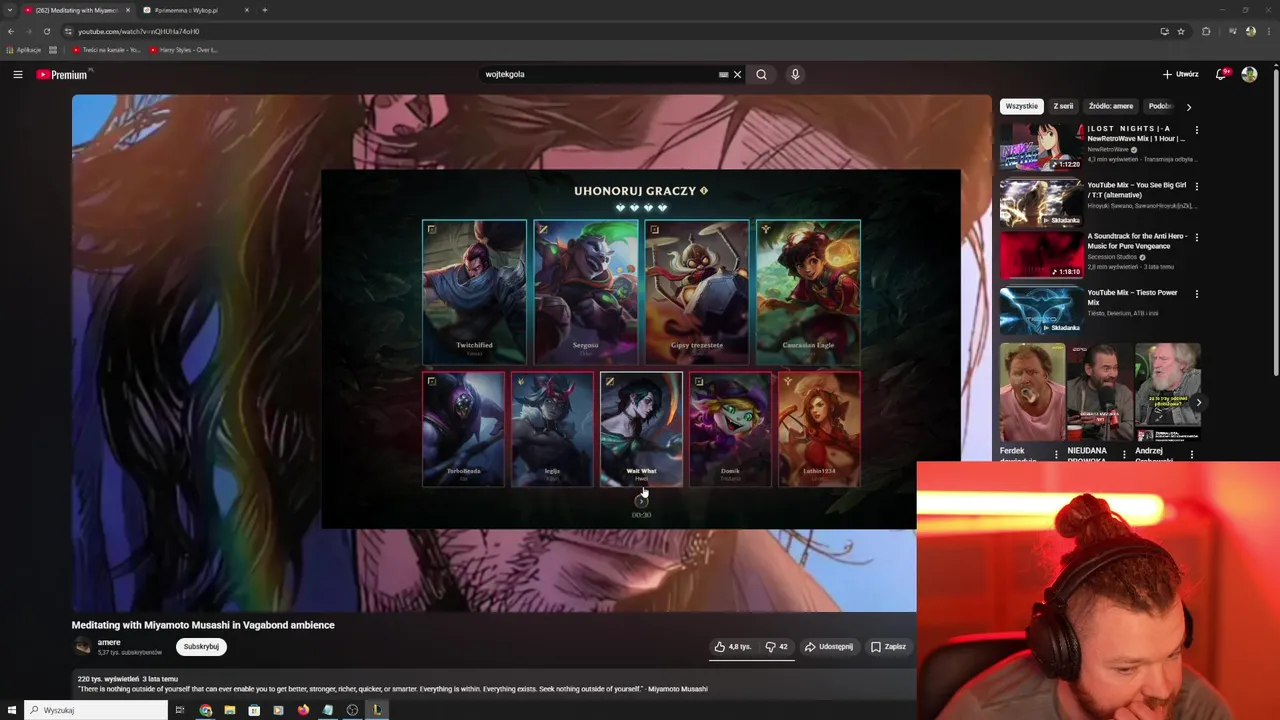The image size is (1280, 720).
Task: Launch Firefox from the taskbar
Action: pos(303,710)
